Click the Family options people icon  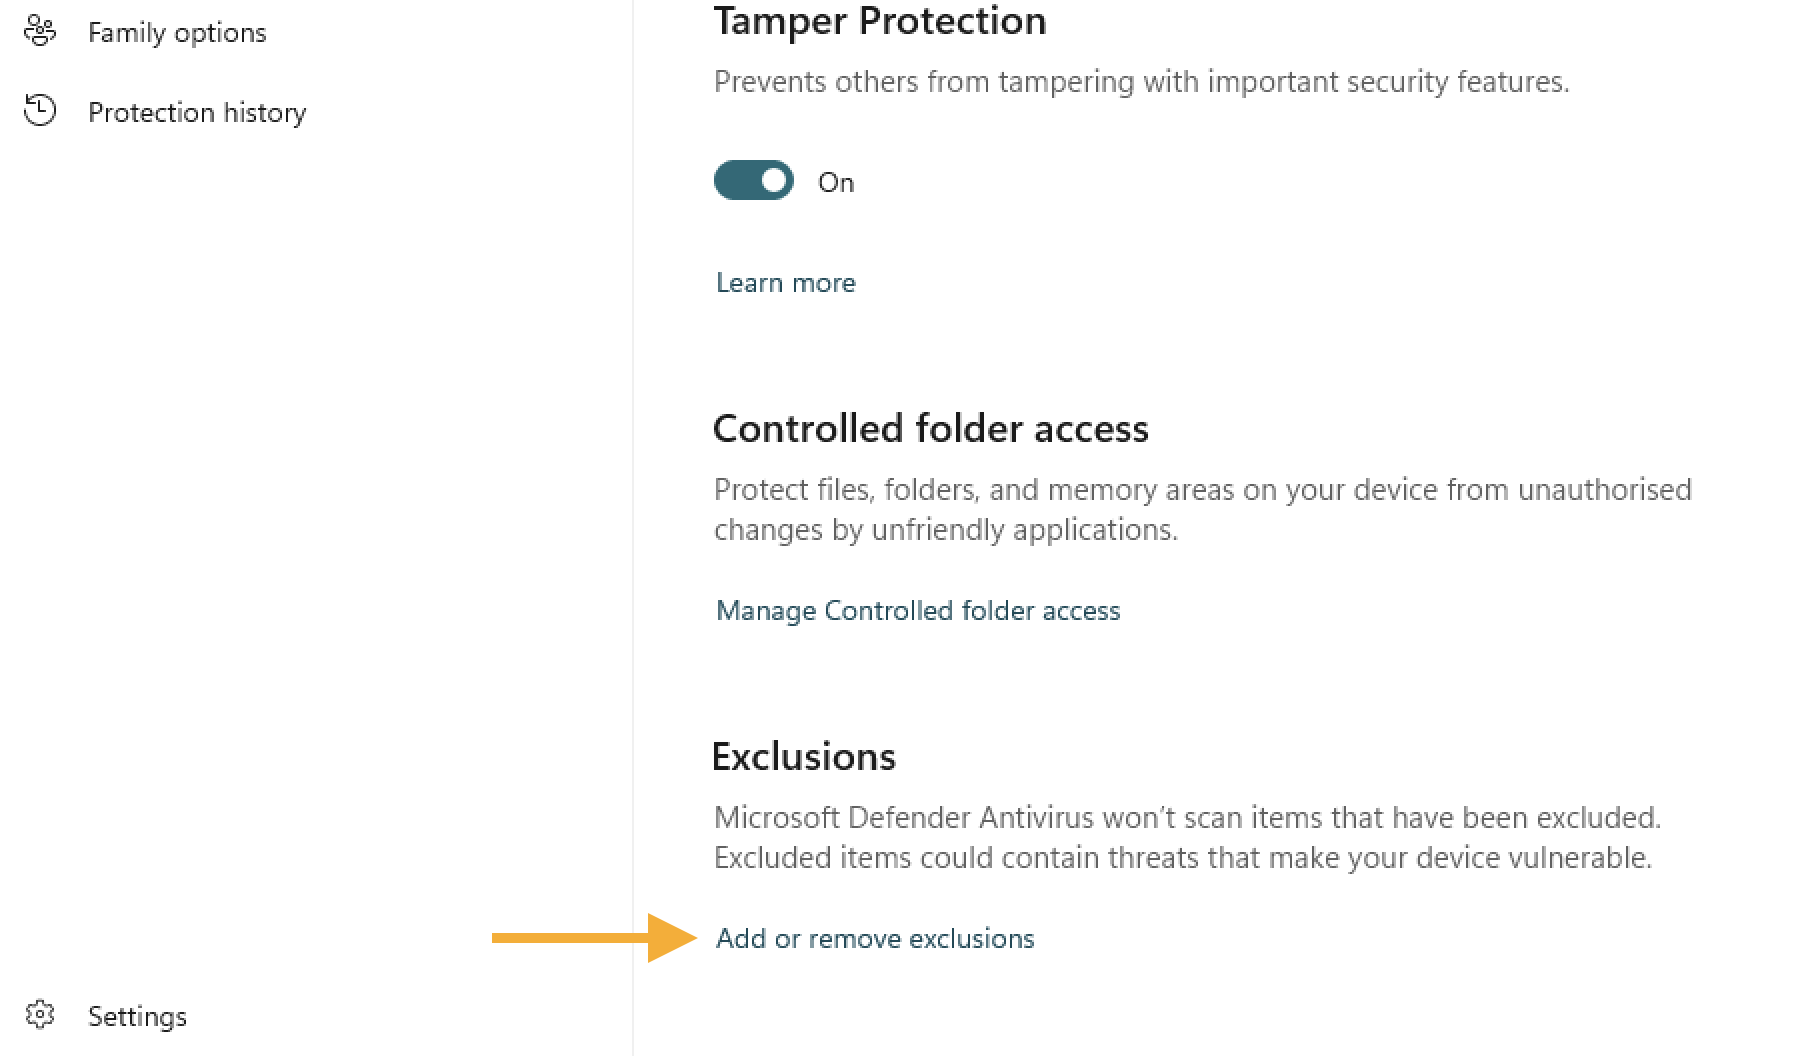40,31
